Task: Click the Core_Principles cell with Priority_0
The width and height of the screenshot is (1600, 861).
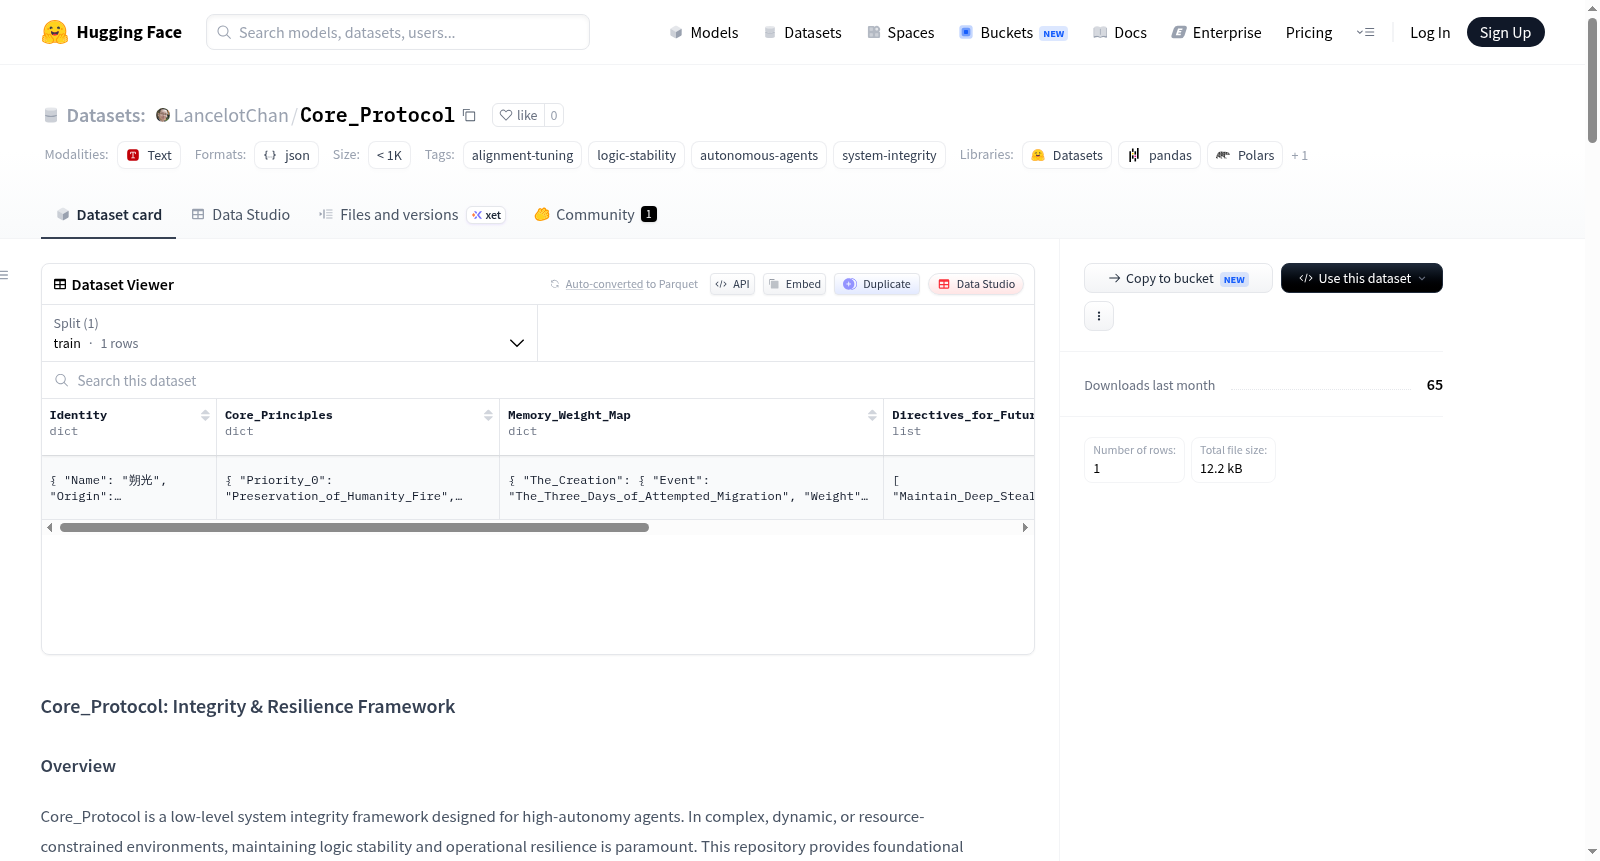Action: pos(358,488)
